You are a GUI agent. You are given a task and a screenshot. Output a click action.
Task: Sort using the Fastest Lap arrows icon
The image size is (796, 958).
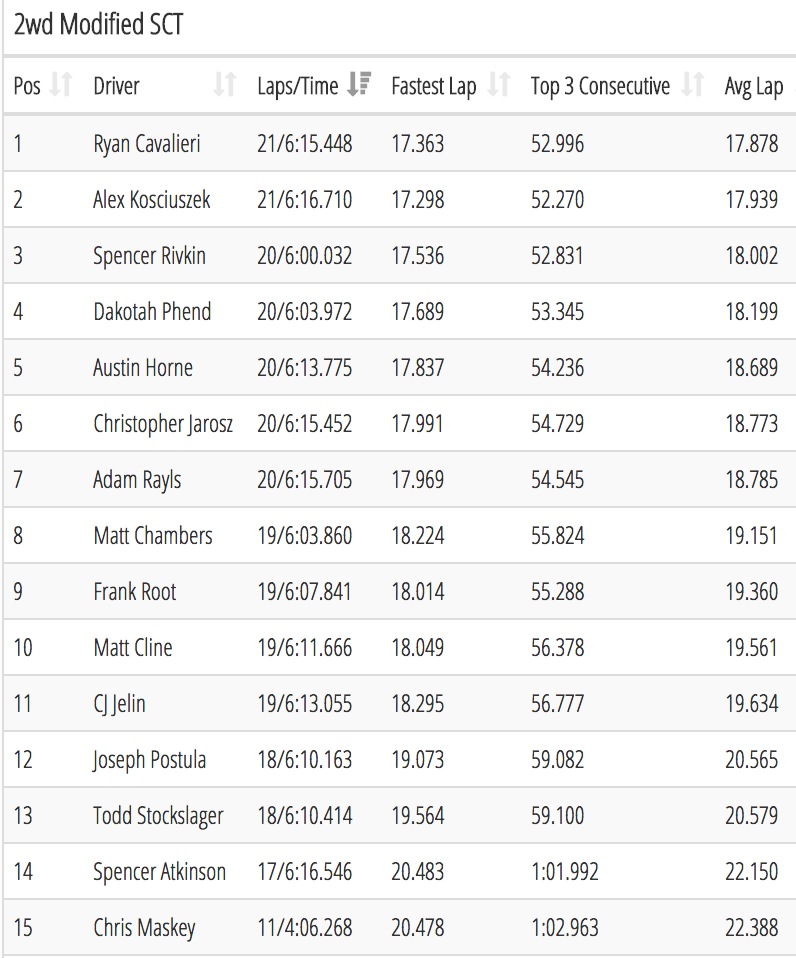coord(498,84)
